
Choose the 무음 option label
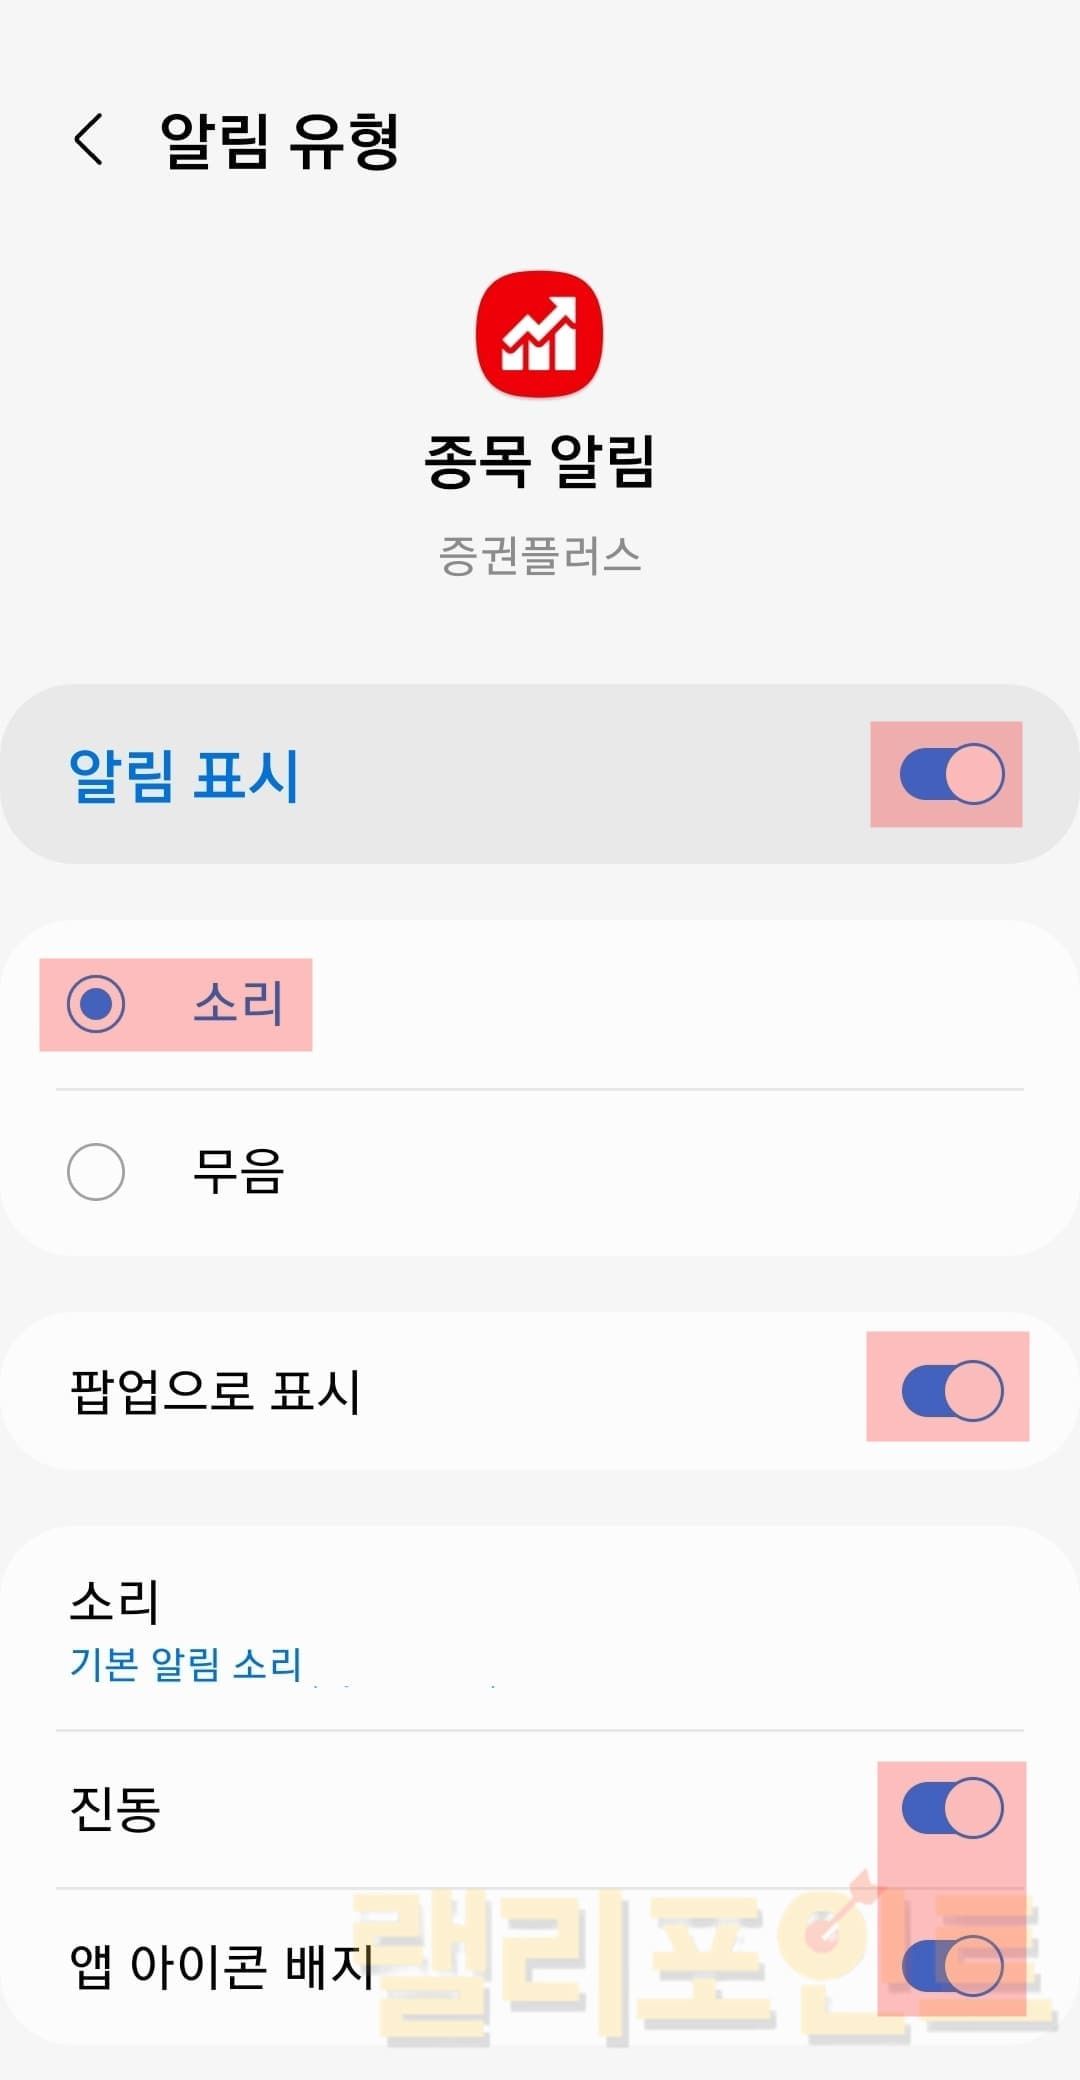238,1171
